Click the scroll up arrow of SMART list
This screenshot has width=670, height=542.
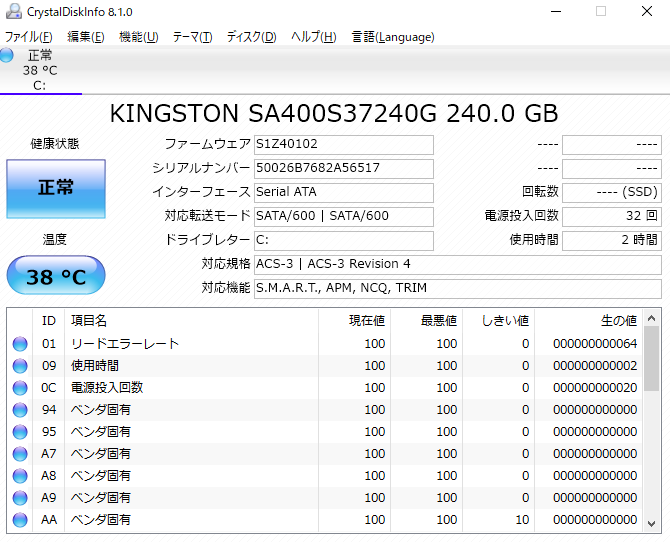(x=651, y=318)
